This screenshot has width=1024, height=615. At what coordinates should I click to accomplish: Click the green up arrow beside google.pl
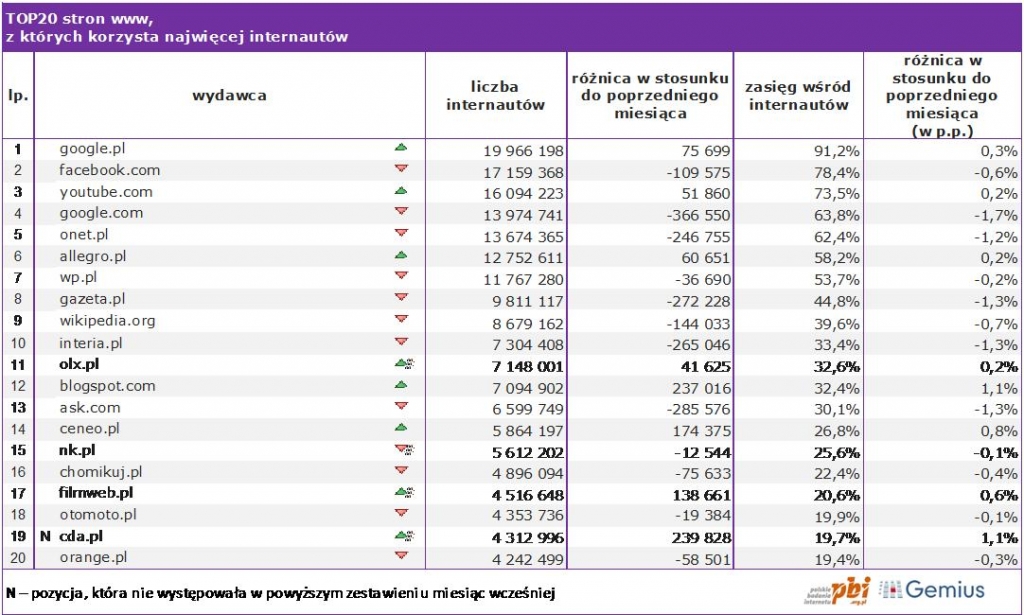pos(401,148)
